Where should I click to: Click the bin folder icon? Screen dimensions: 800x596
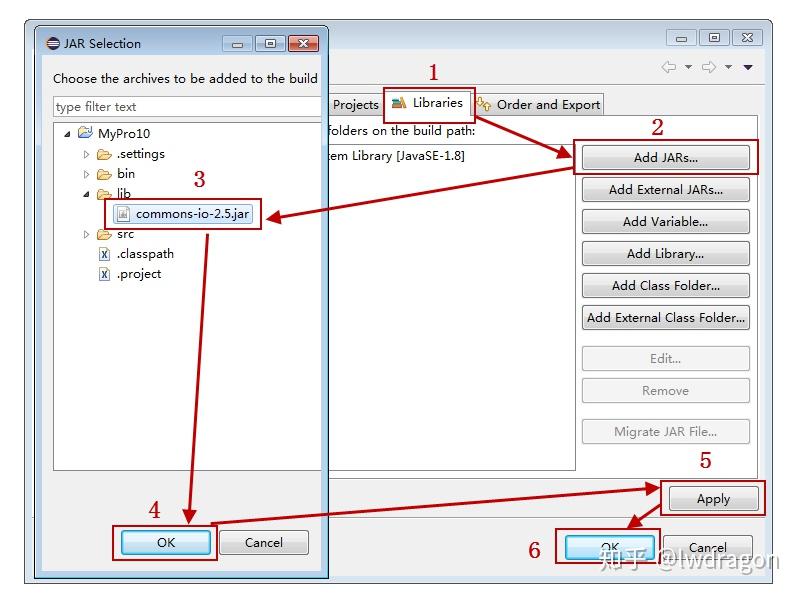104,174
